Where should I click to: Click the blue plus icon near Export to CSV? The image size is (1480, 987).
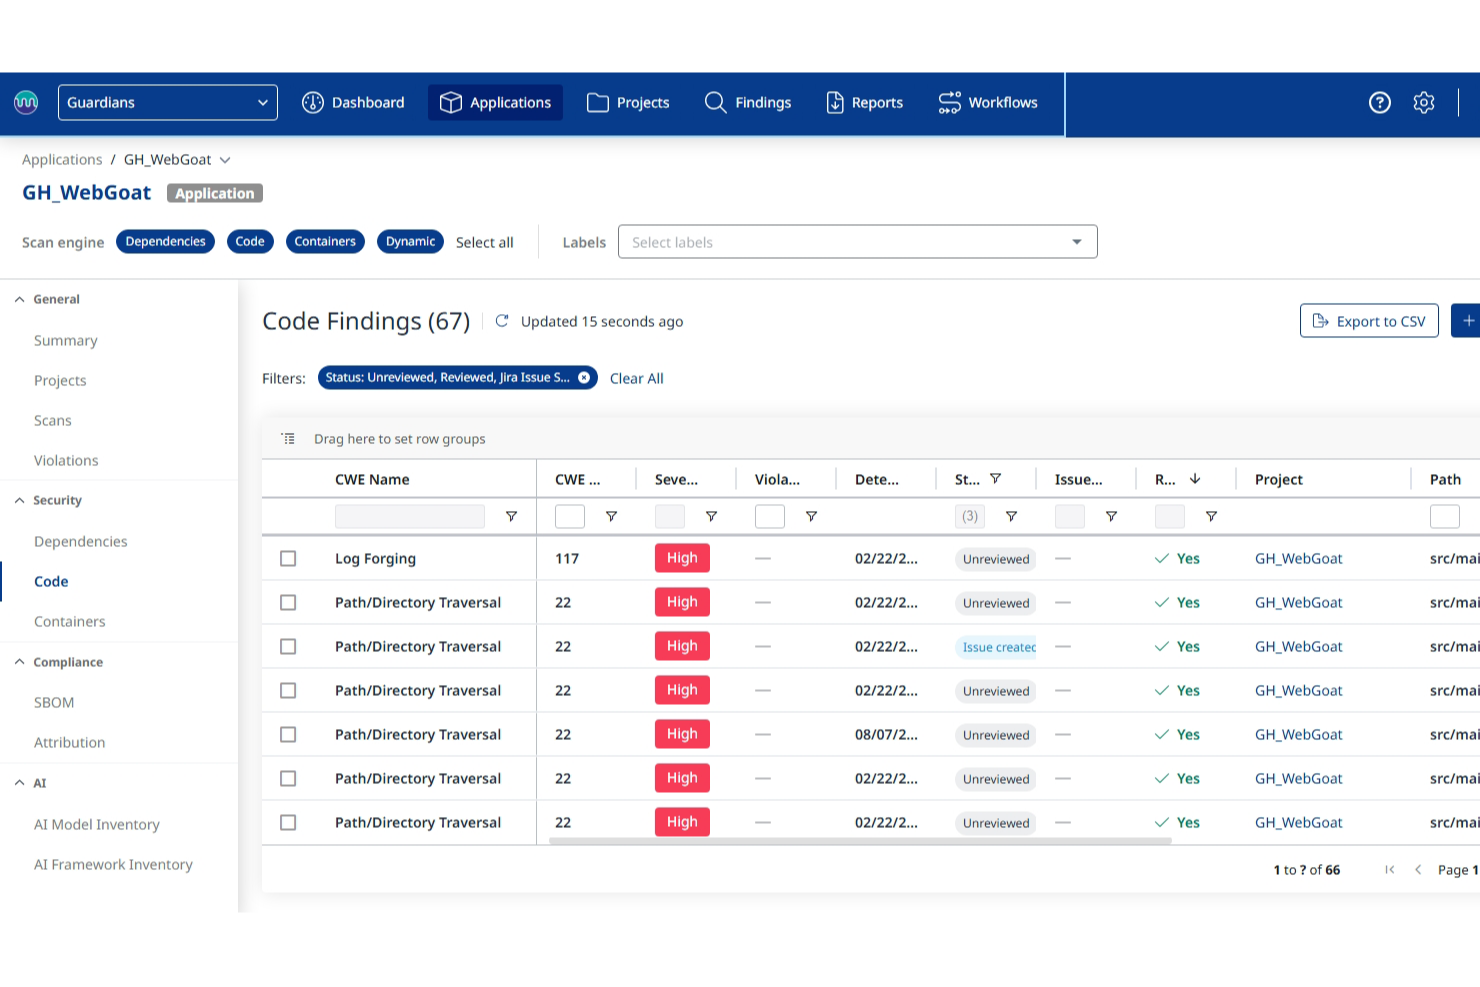pyautogui.click(x=1468, y=320)
